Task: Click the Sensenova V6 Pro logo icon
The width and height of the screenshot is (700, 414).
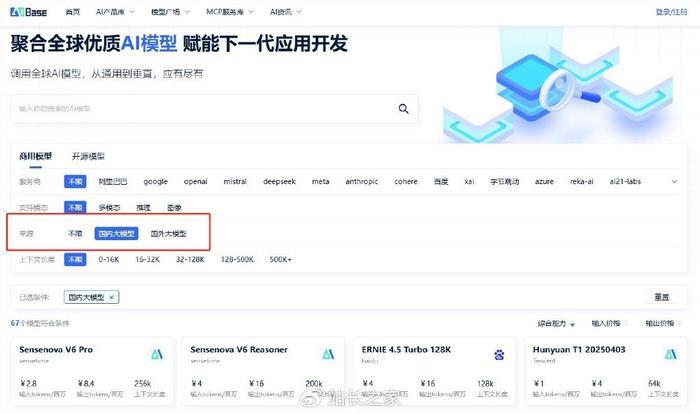Action: [x=157, y=354]
